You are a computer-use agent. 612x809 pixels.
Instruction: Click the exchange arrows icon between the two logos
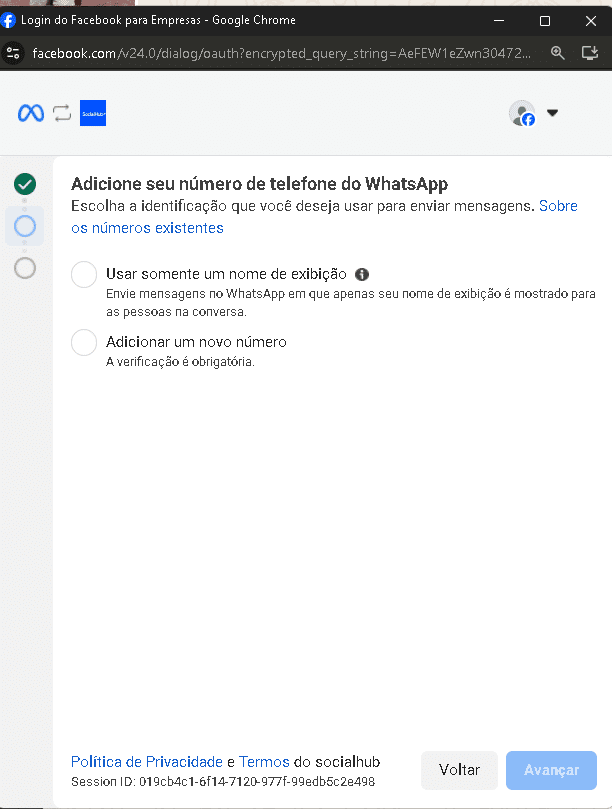coord(62,113)
